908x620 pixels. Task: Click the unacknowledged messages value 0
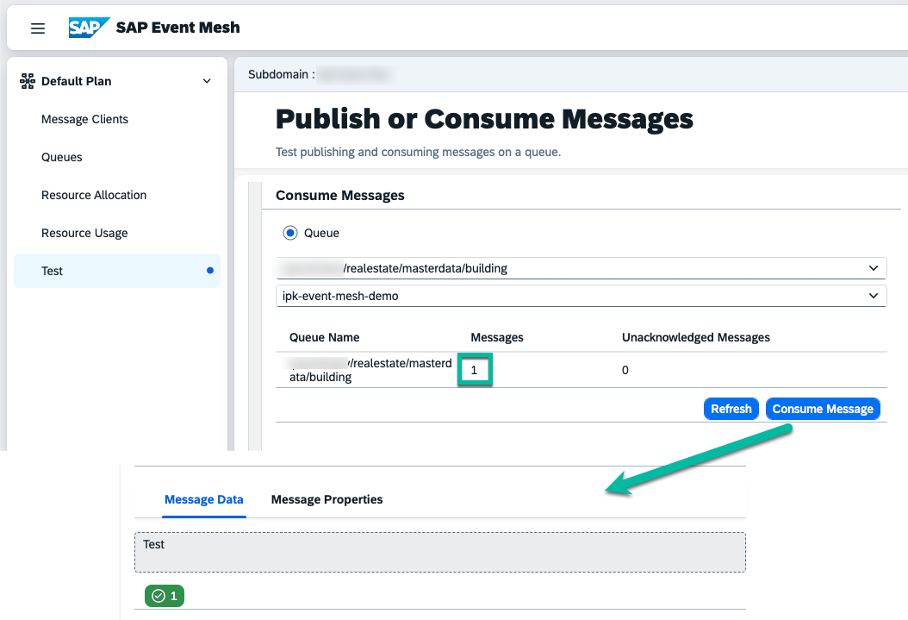point(625,370)
